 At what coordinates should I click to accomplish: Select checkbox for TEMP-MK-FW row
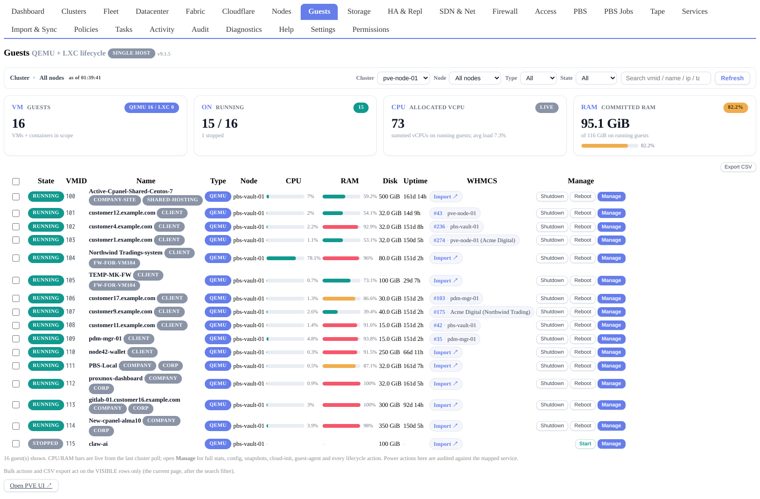(x=16, y=281)
